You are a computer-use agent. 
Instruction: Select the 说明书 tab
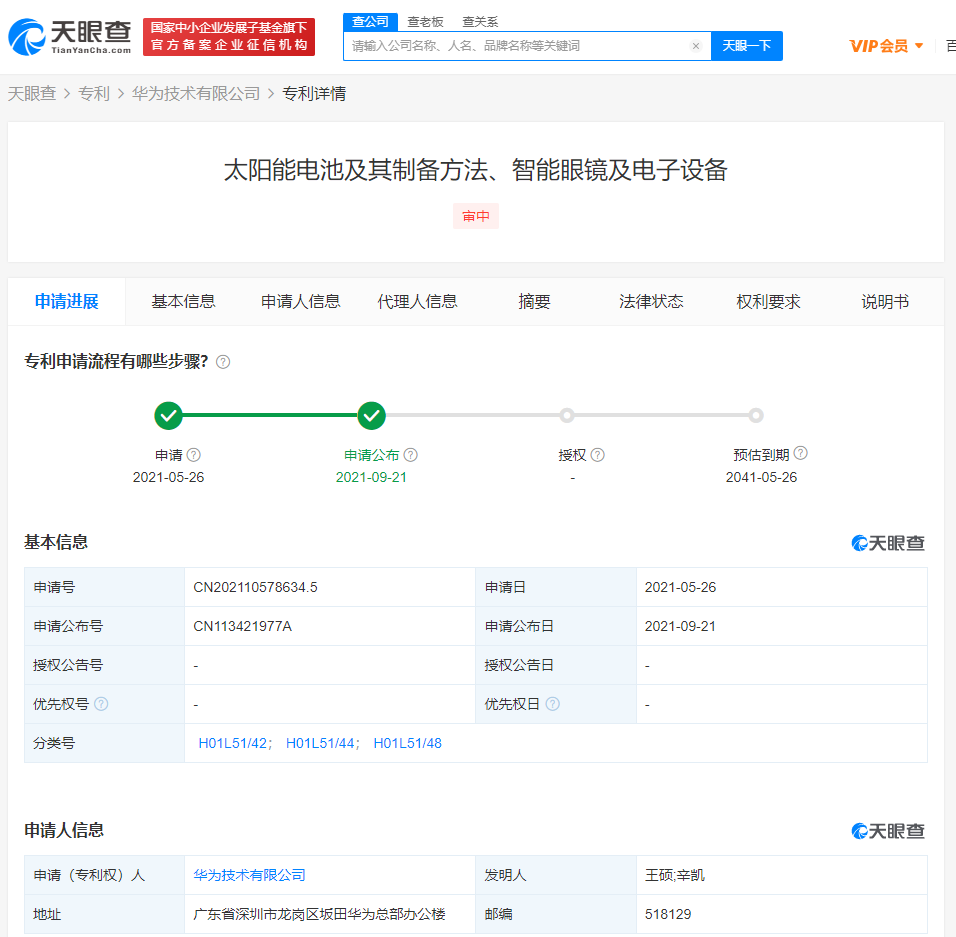(885, 302)
